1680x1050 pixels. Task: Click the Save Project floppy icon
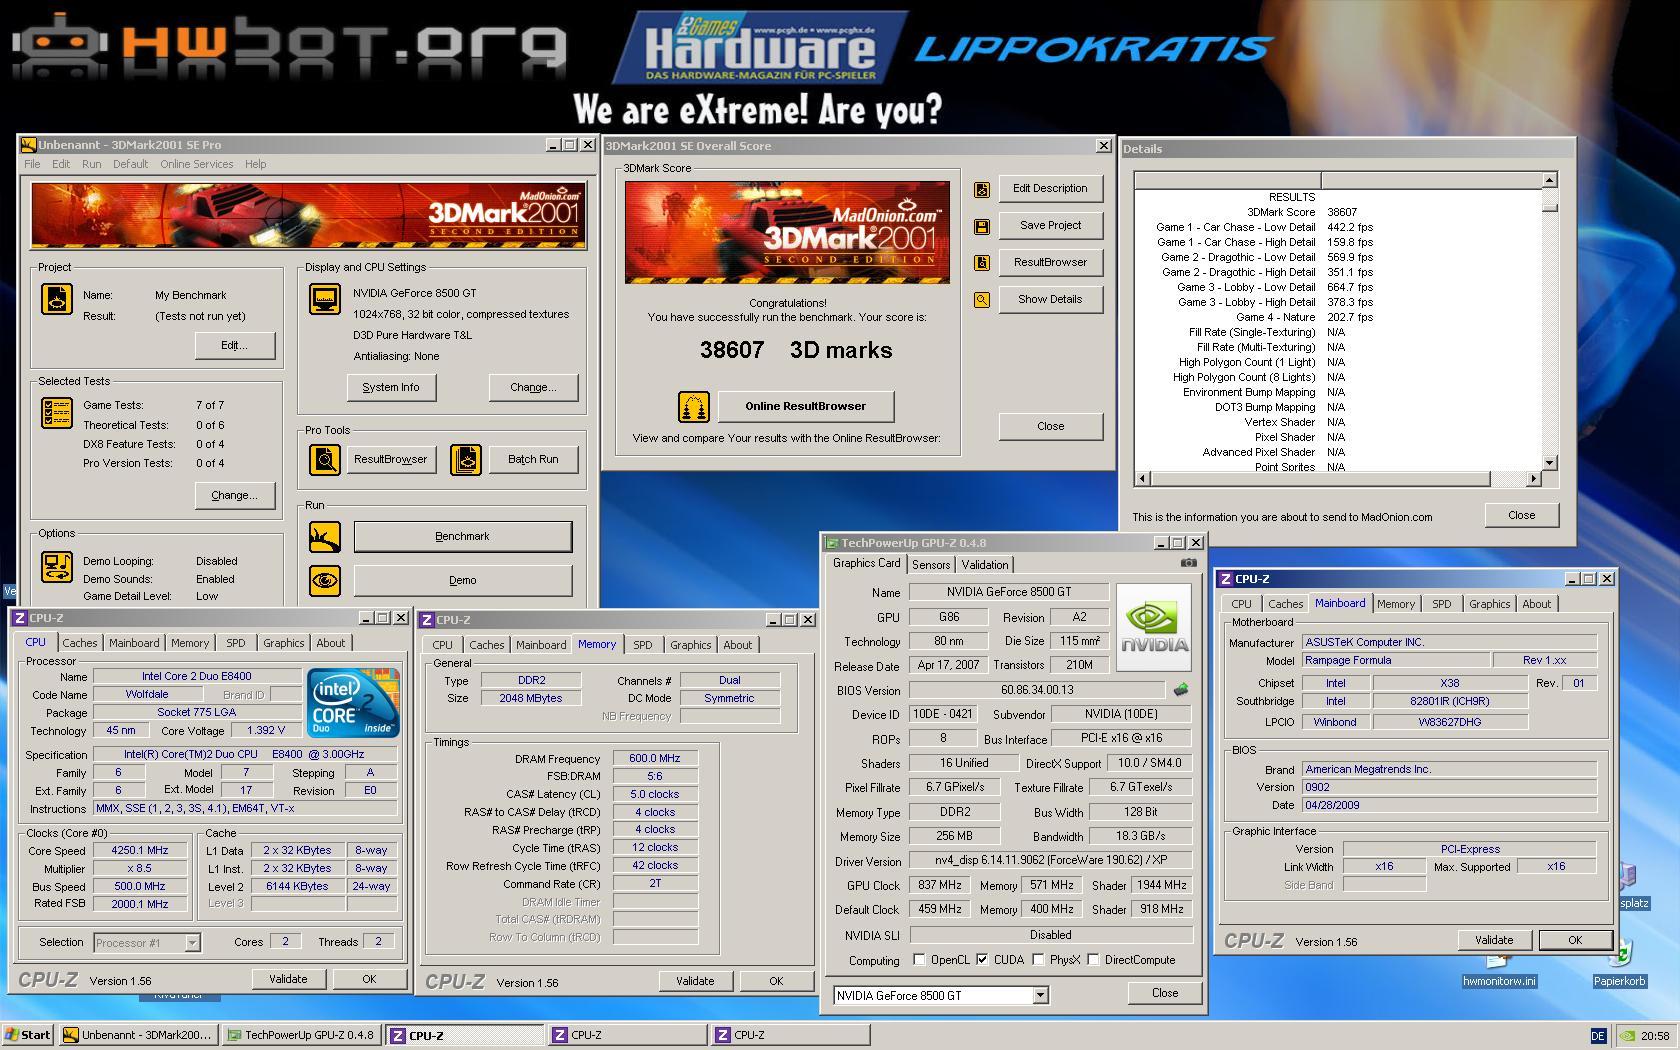pos(982,227)
